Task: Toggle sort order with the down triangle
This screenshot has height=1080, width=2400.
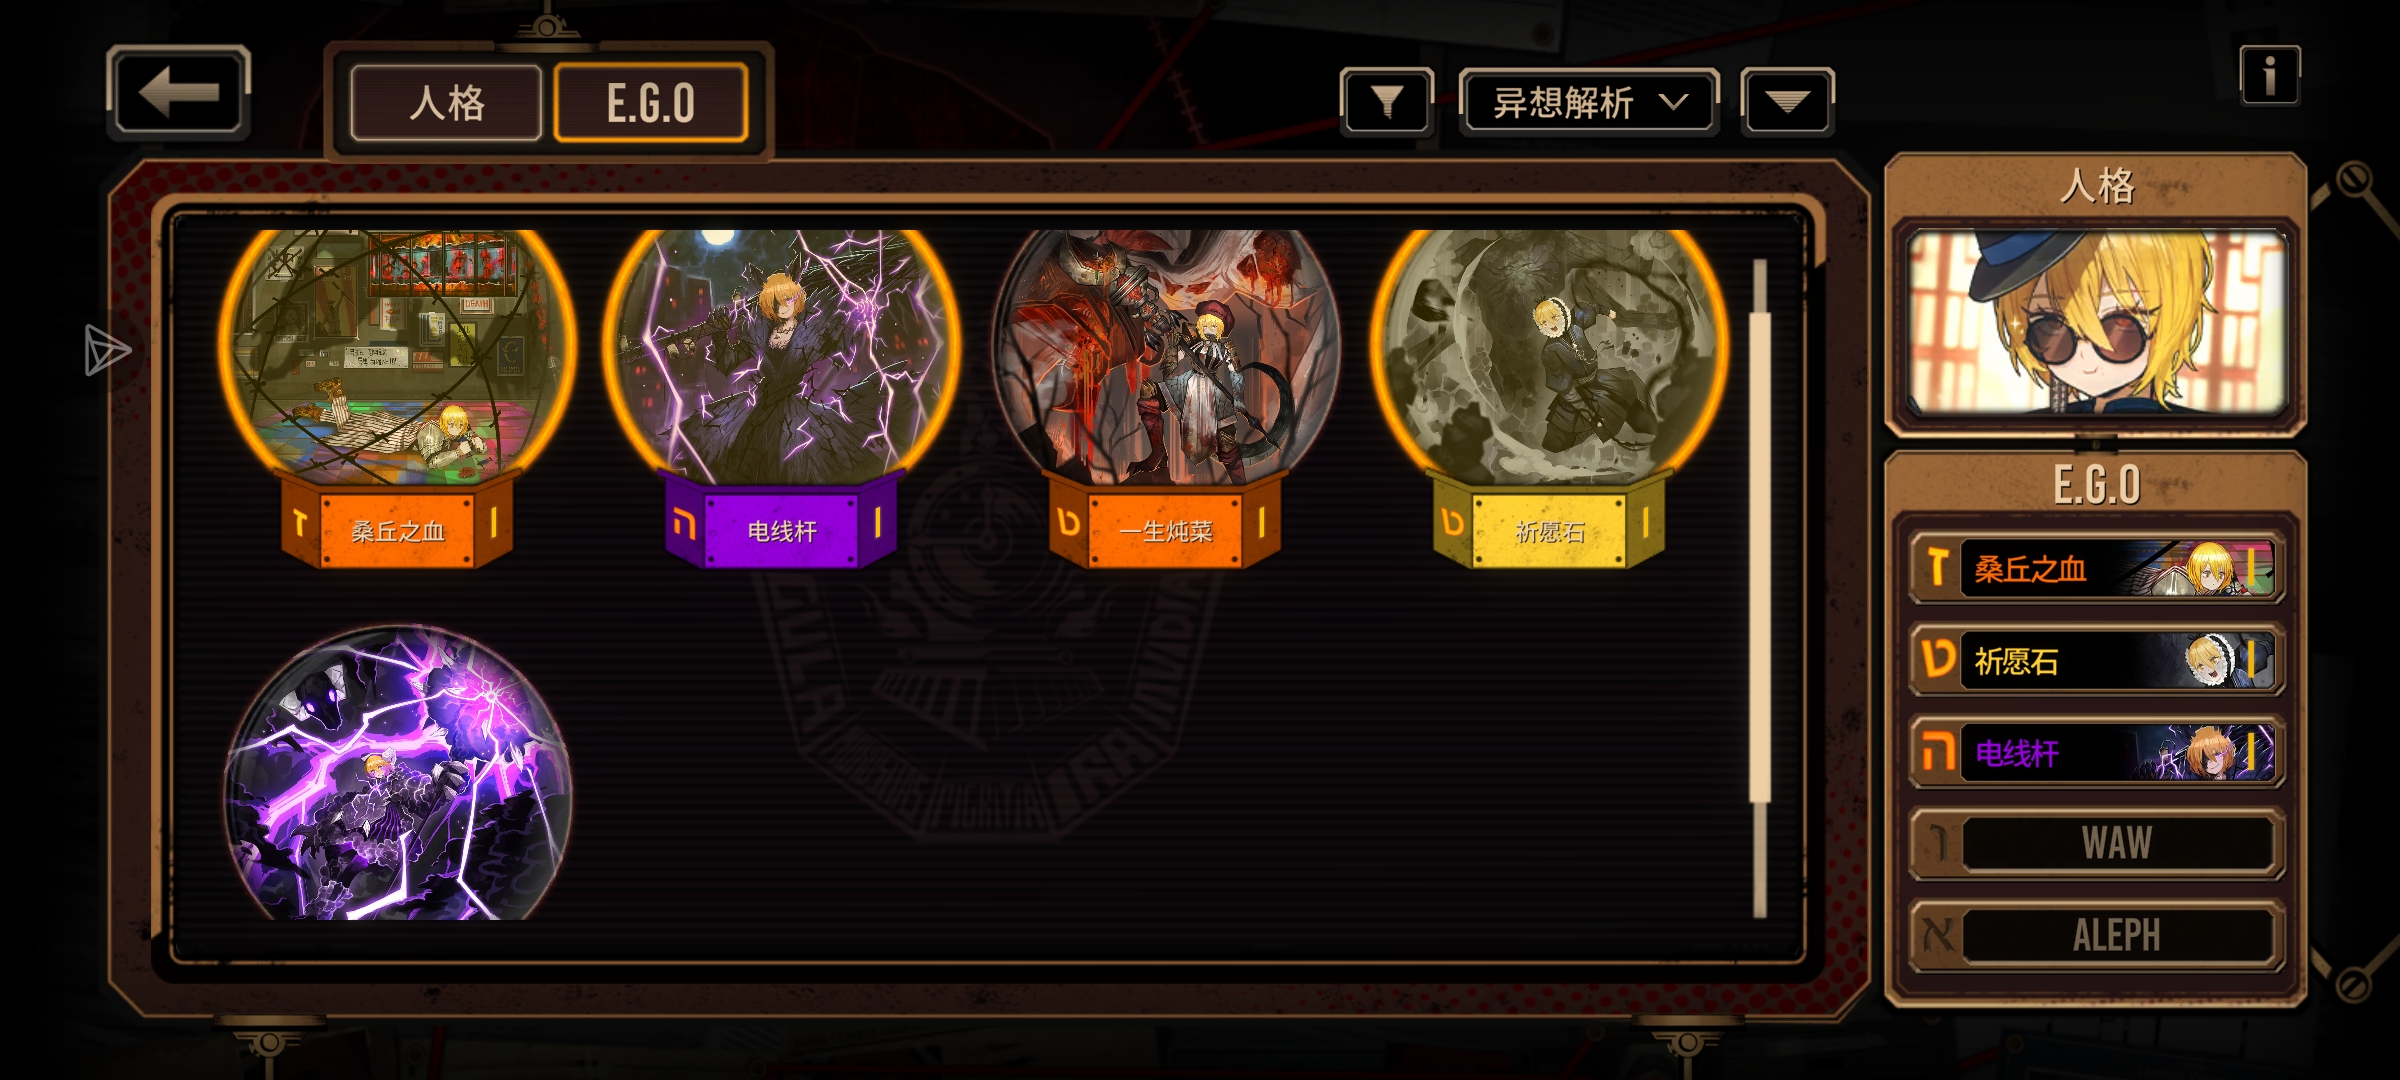Action: coord(1787,102)
